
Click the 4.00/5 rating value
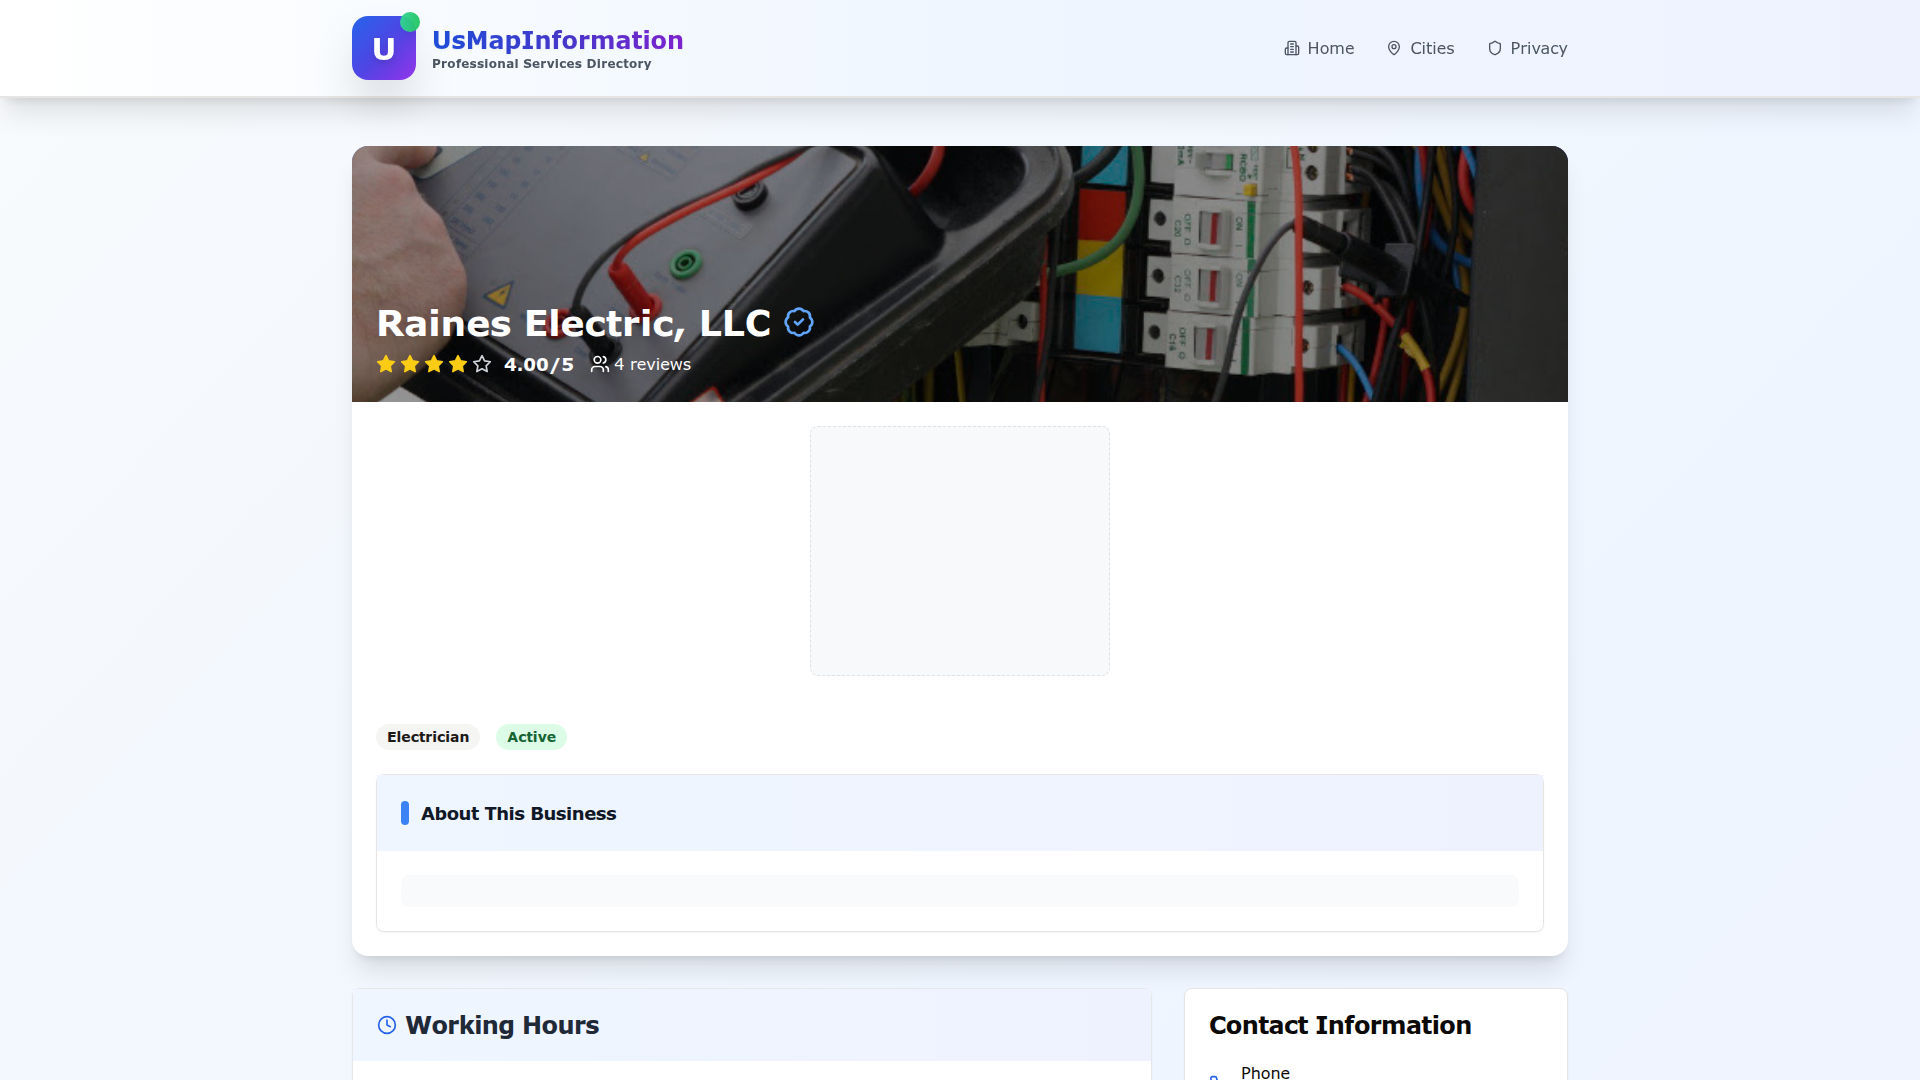coord(539,364)
